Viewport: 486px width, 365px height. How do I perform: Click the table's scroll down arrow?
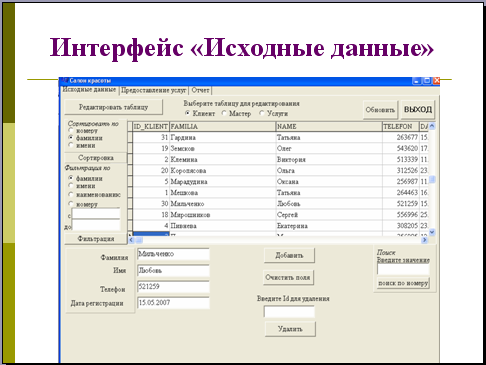(x=432, y=232)
